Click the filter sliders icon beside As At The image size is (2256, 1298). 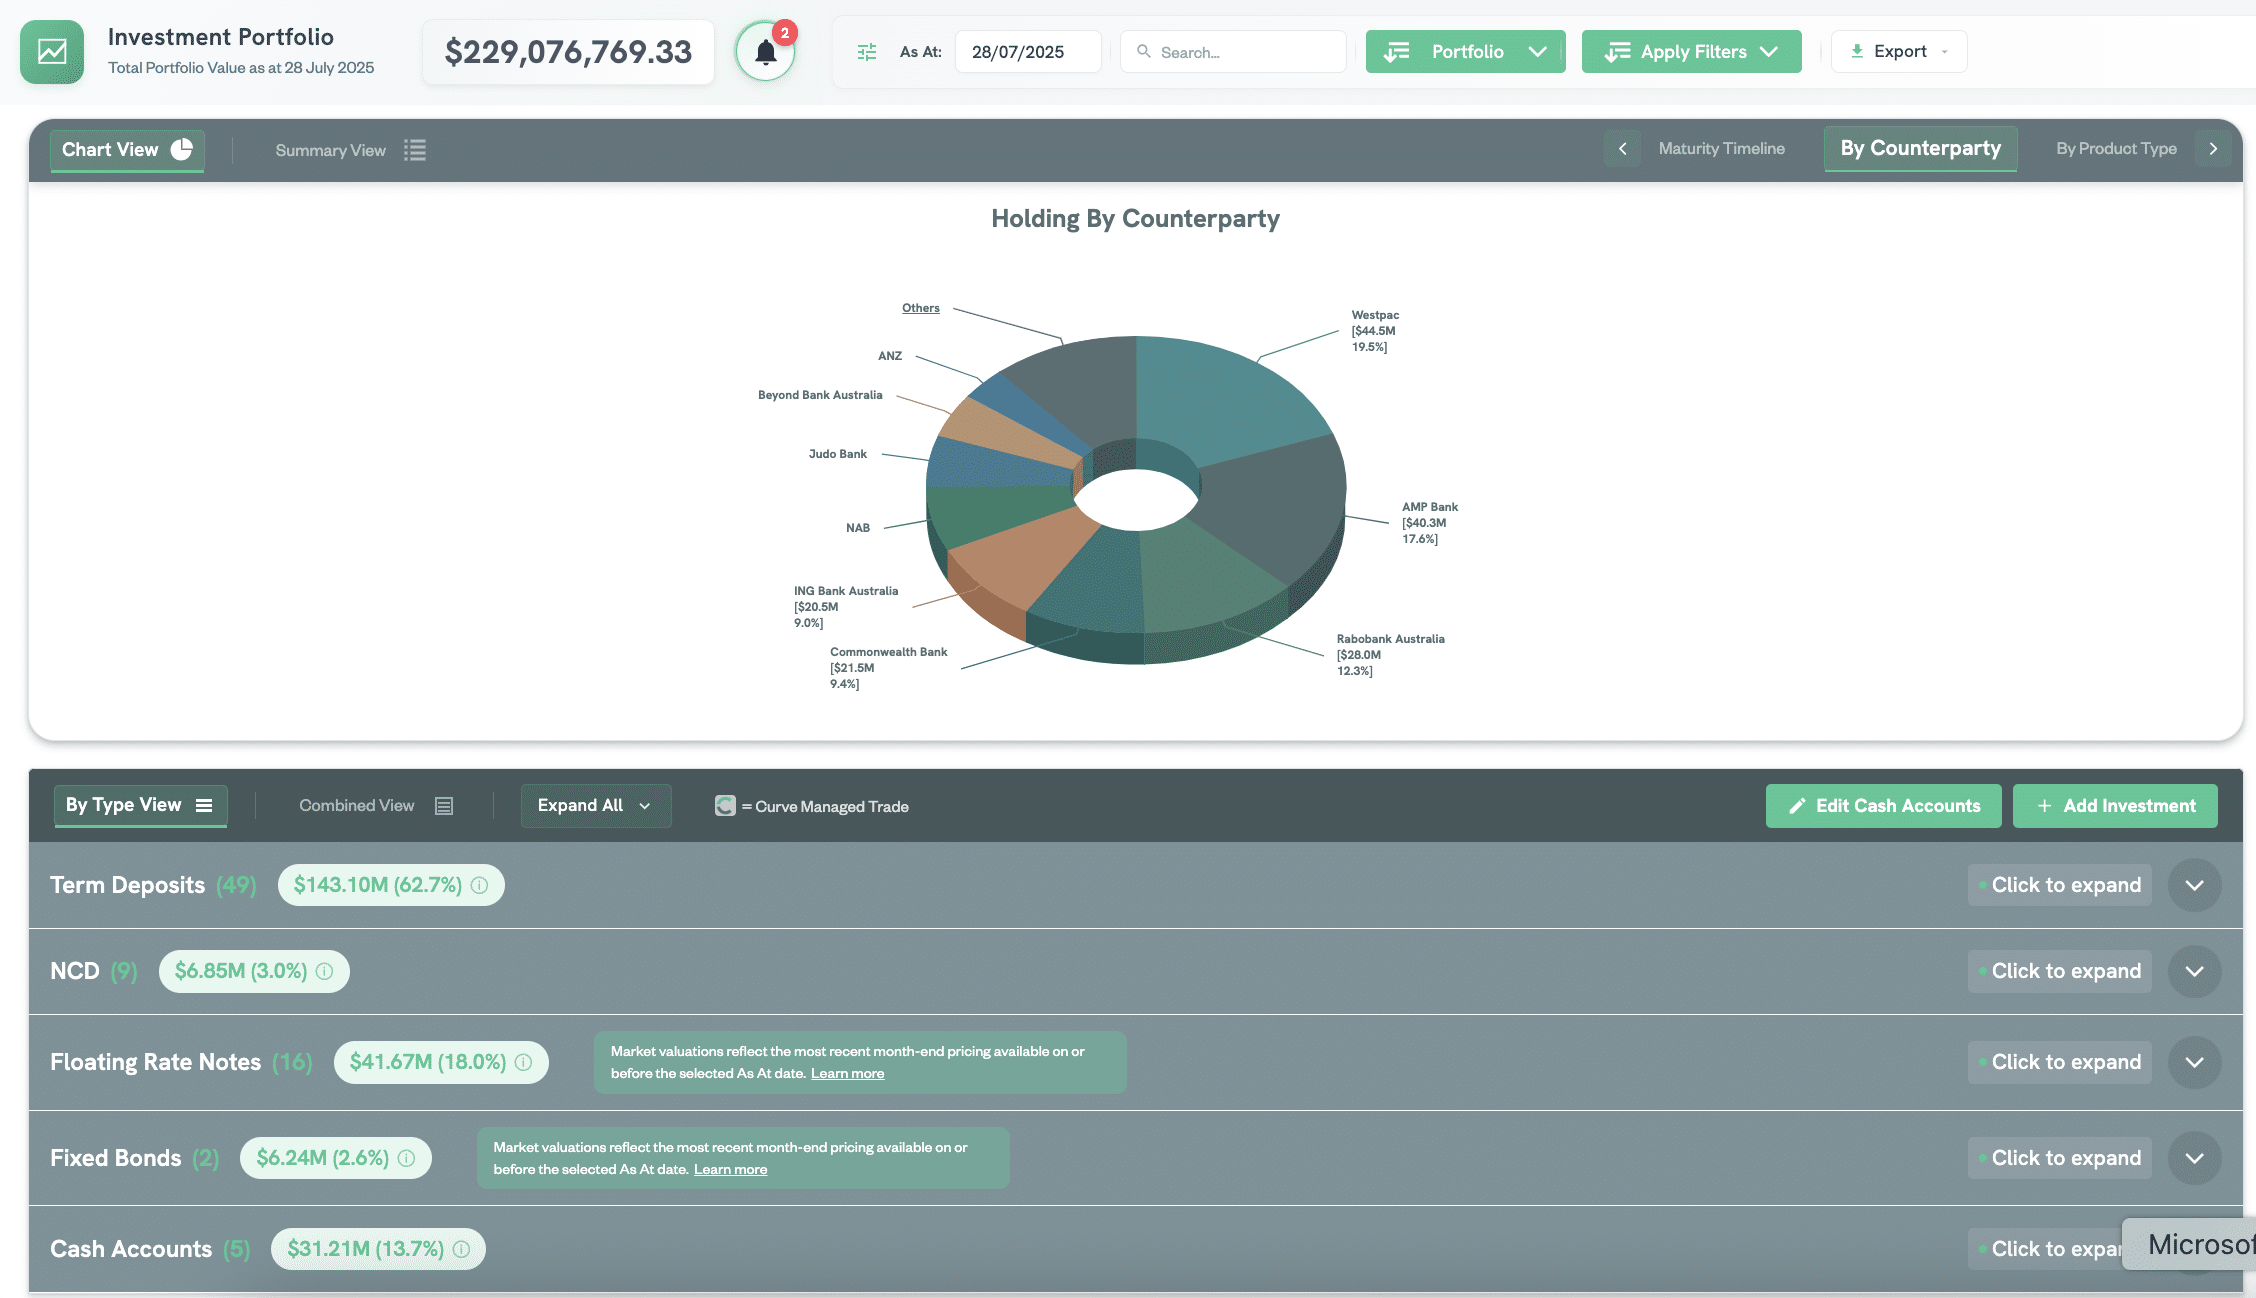867,52
